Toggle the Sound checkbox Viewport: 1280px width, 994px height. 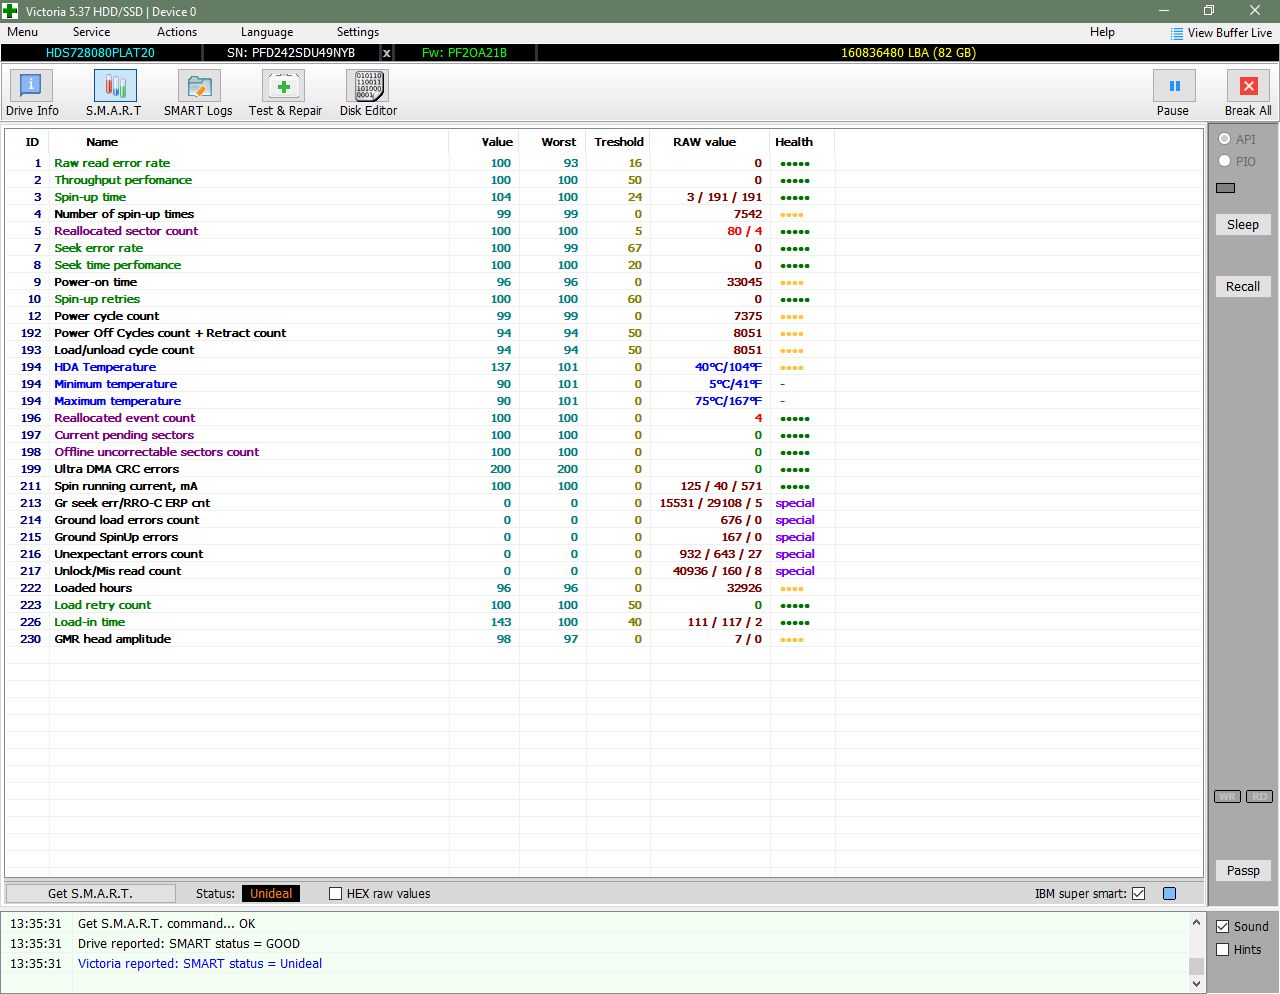[x=1222, y=927]
